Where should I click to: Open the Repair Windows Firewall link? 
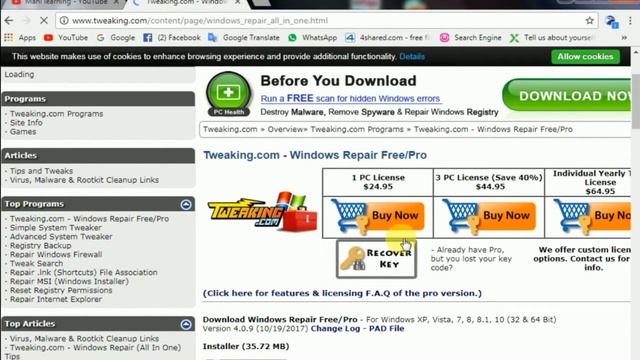click(56, 255)
